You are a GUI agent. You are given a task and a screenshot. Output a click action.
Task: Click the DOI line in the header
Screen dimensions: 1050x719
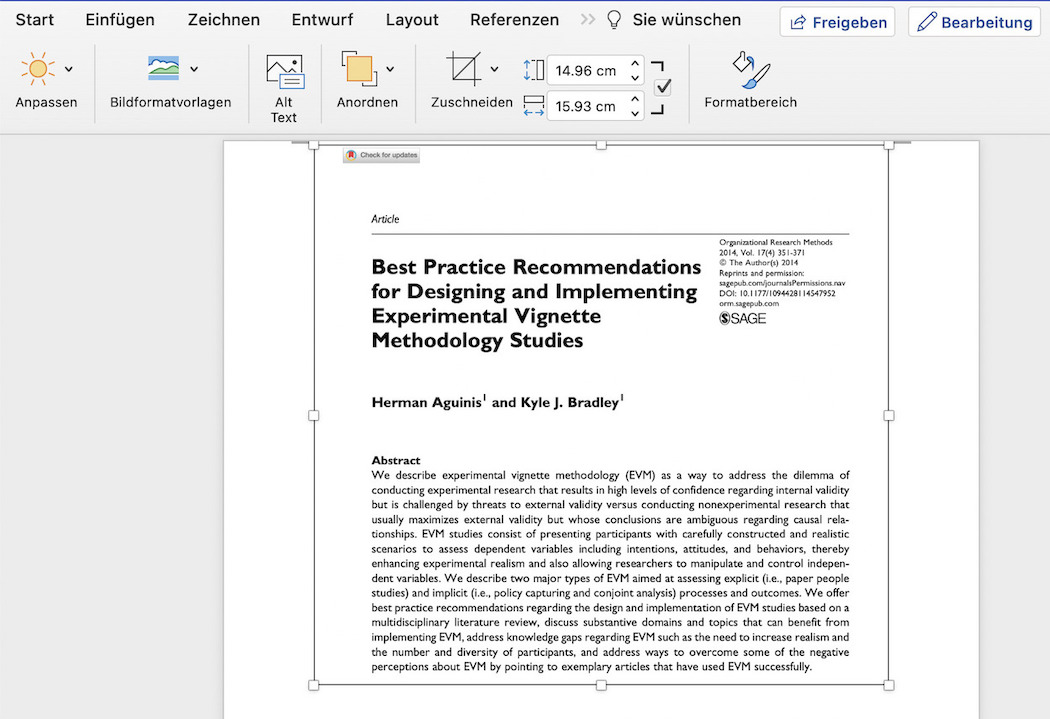(777, 293)
